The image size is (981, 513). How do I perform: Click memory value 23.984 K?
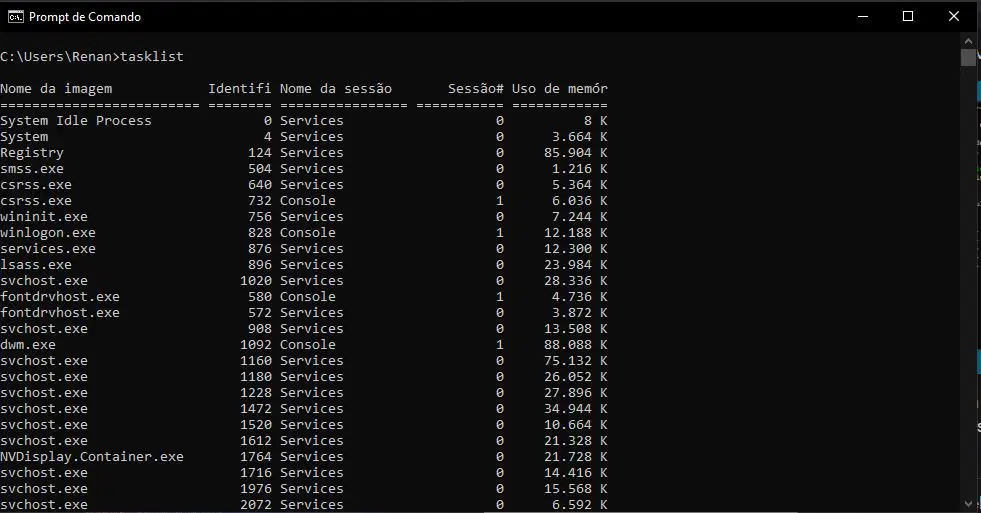[576, 265]
